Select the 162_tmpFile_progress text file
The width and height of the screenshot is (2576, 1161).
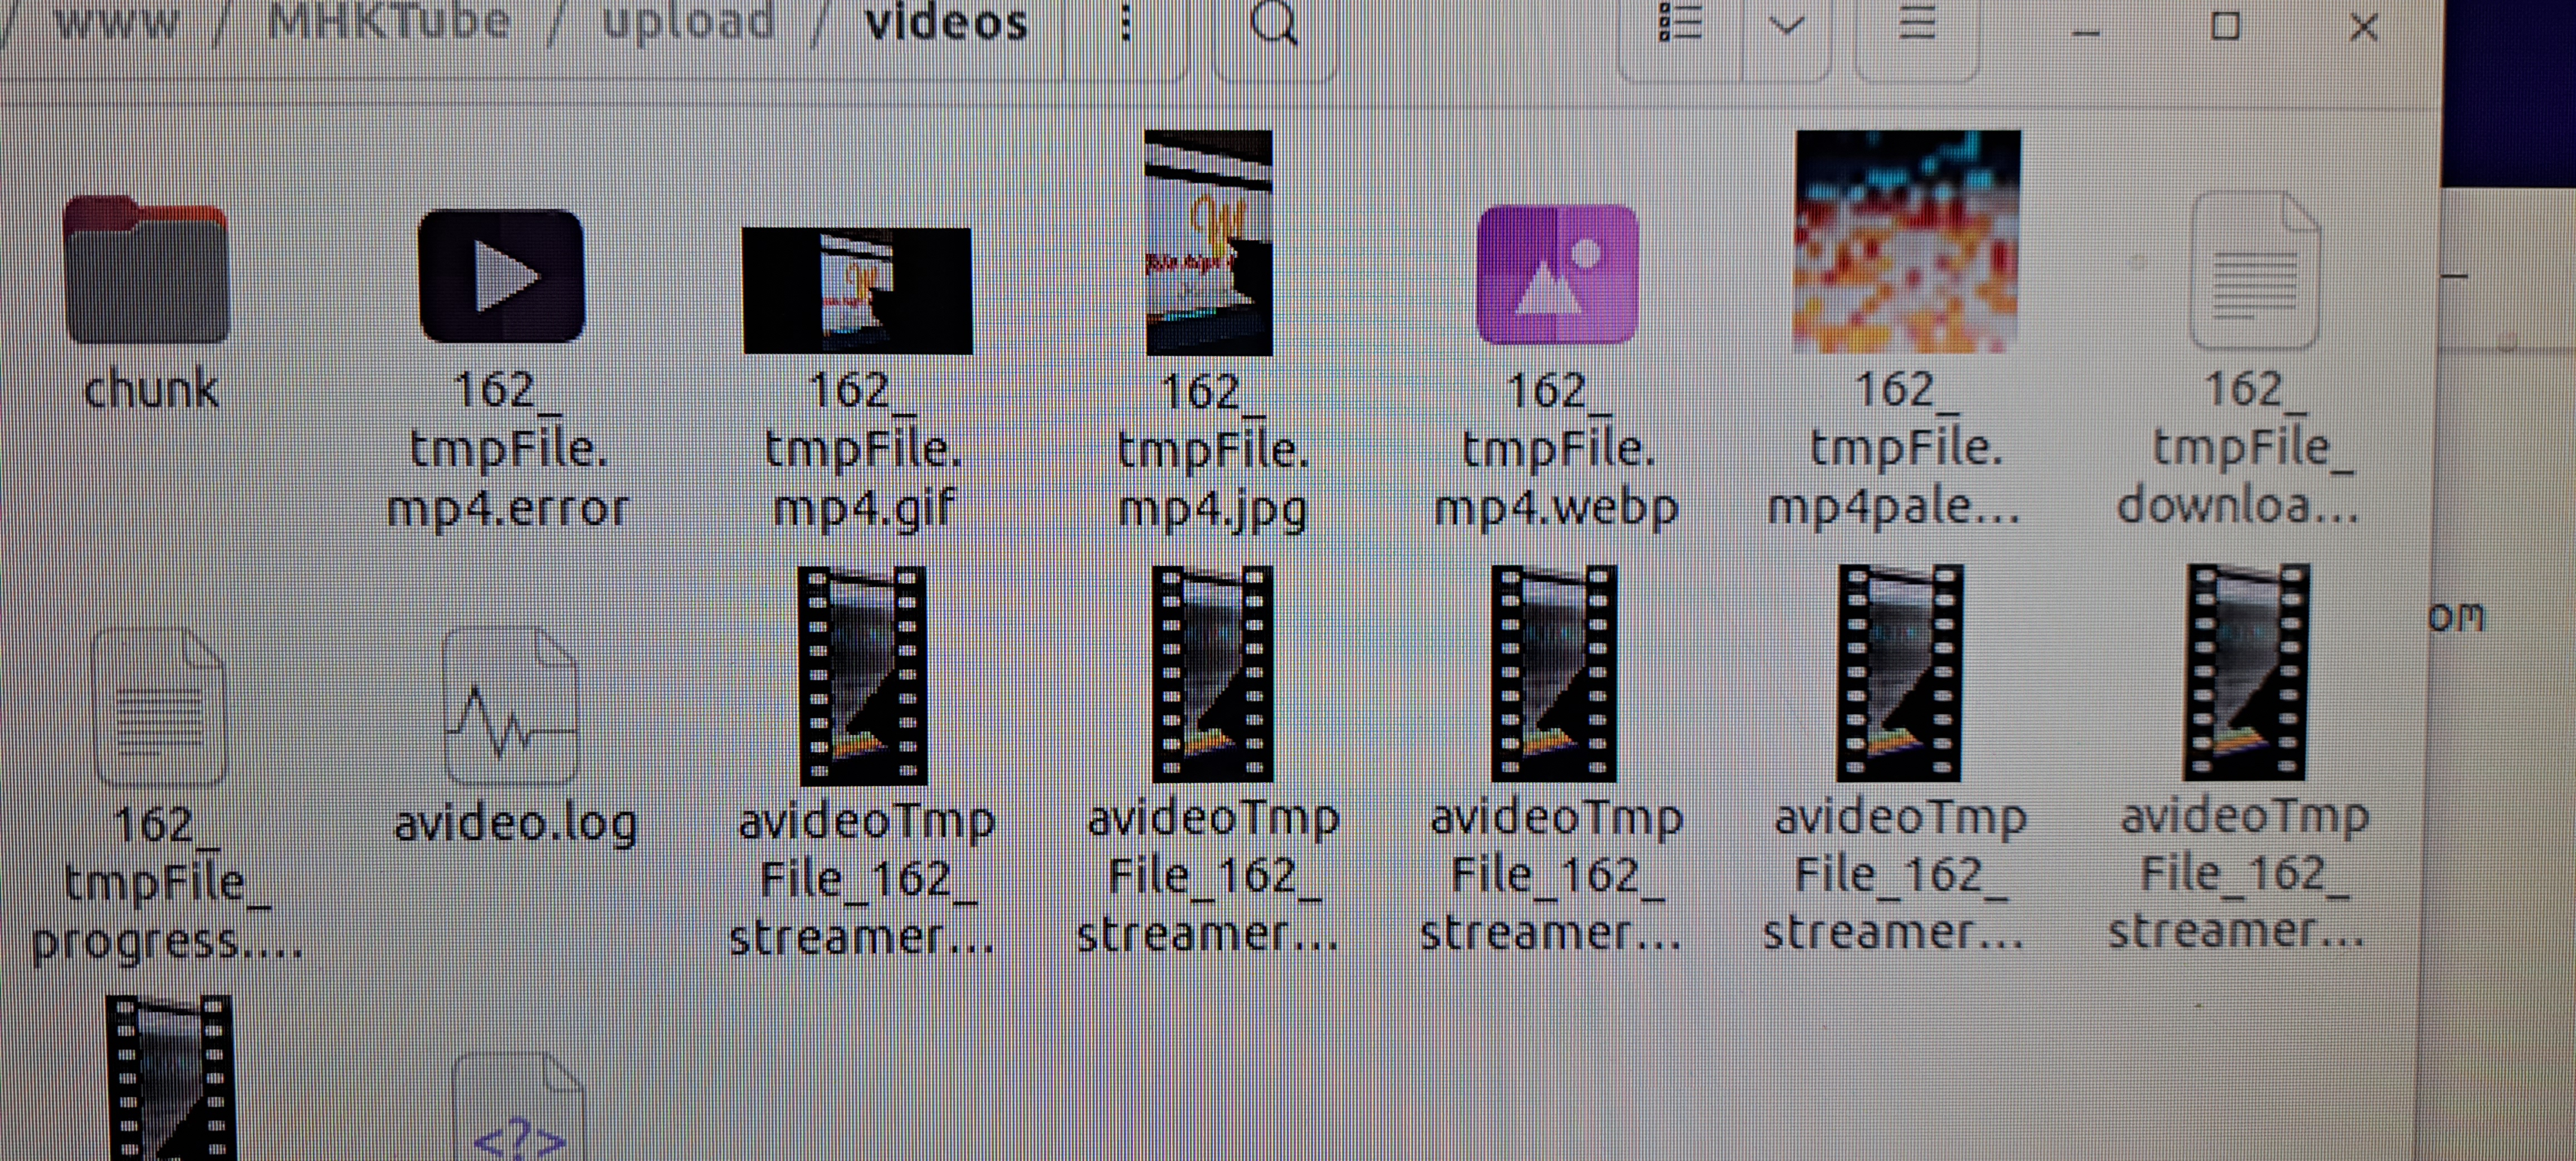pyautogui.click(x=159, y=707)
